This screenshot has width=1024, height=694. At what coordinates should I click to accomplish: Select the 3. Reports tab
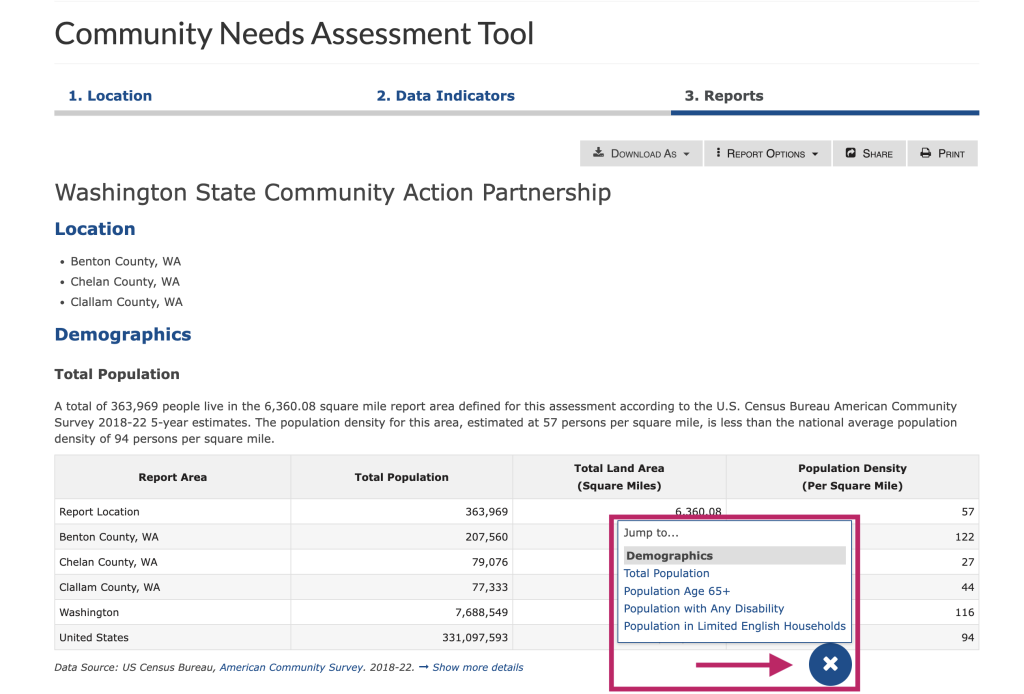[x=724, y=95]
